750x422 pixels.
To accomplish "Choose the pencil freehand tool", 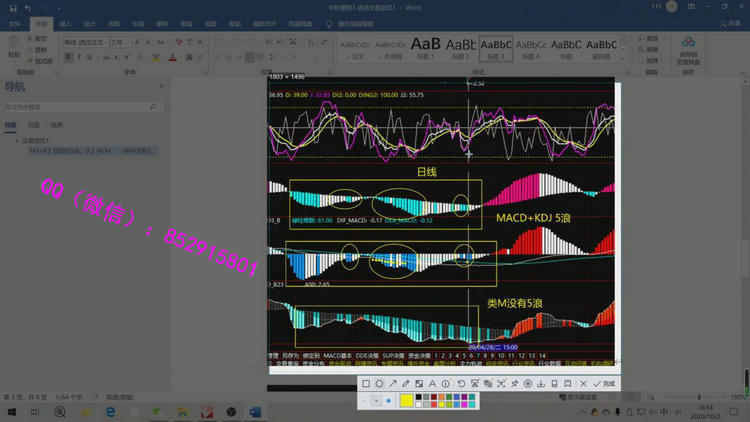I will 405,384.
